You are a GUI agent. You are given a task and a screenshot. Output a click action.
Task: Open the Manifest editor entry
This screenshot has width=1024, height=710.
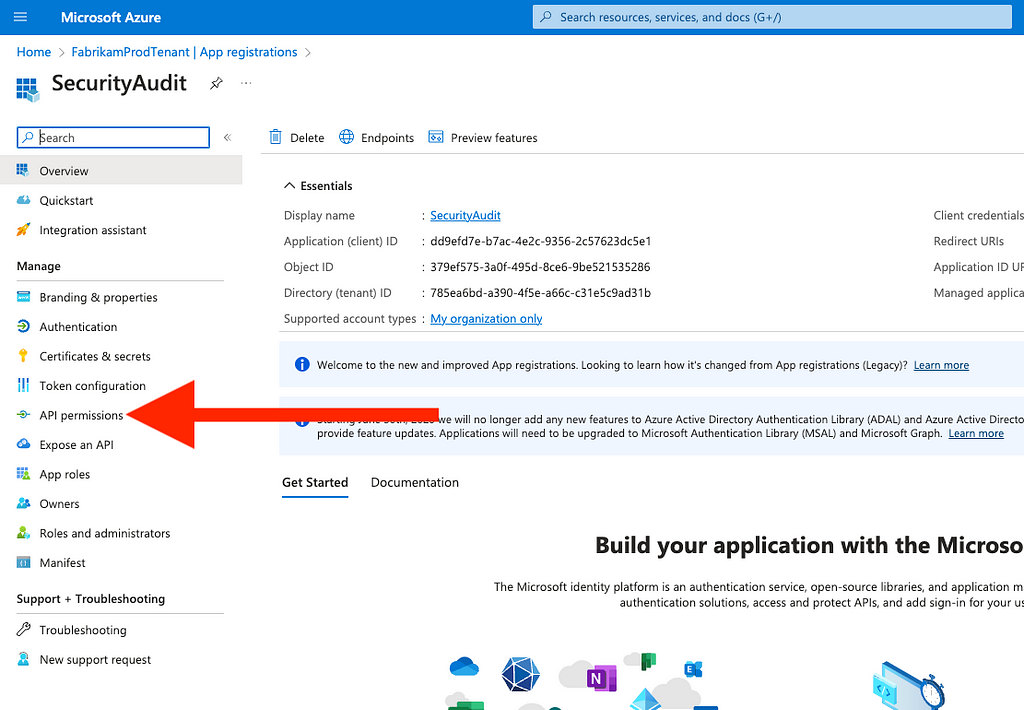click(x=62, y=562)
